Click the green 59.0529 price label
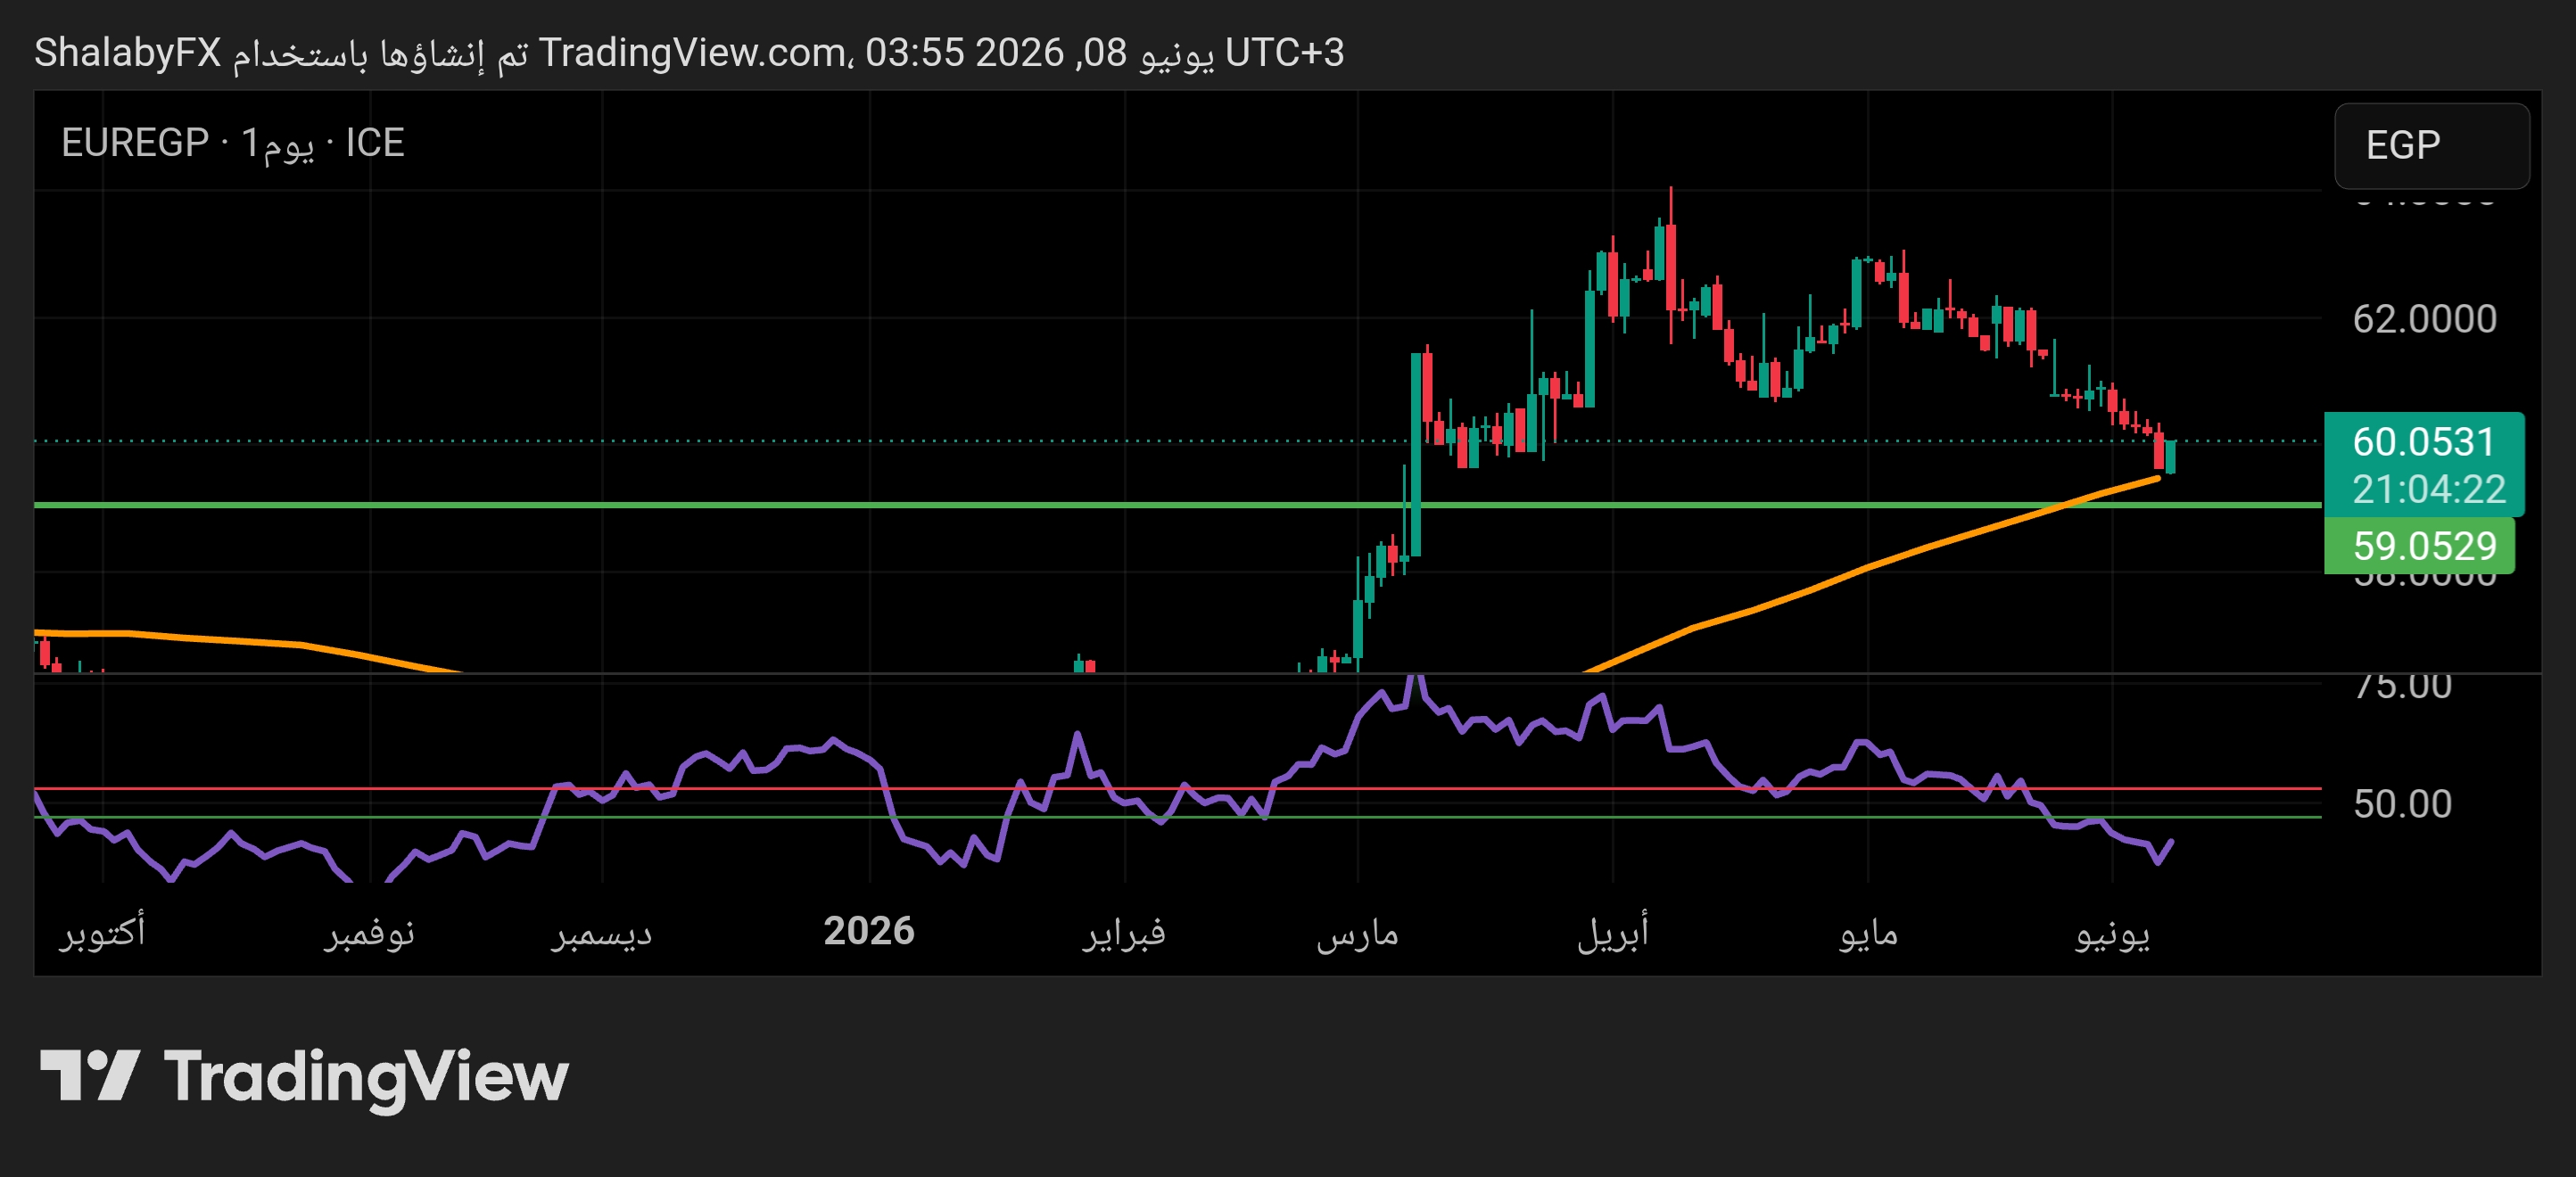 2418,545
